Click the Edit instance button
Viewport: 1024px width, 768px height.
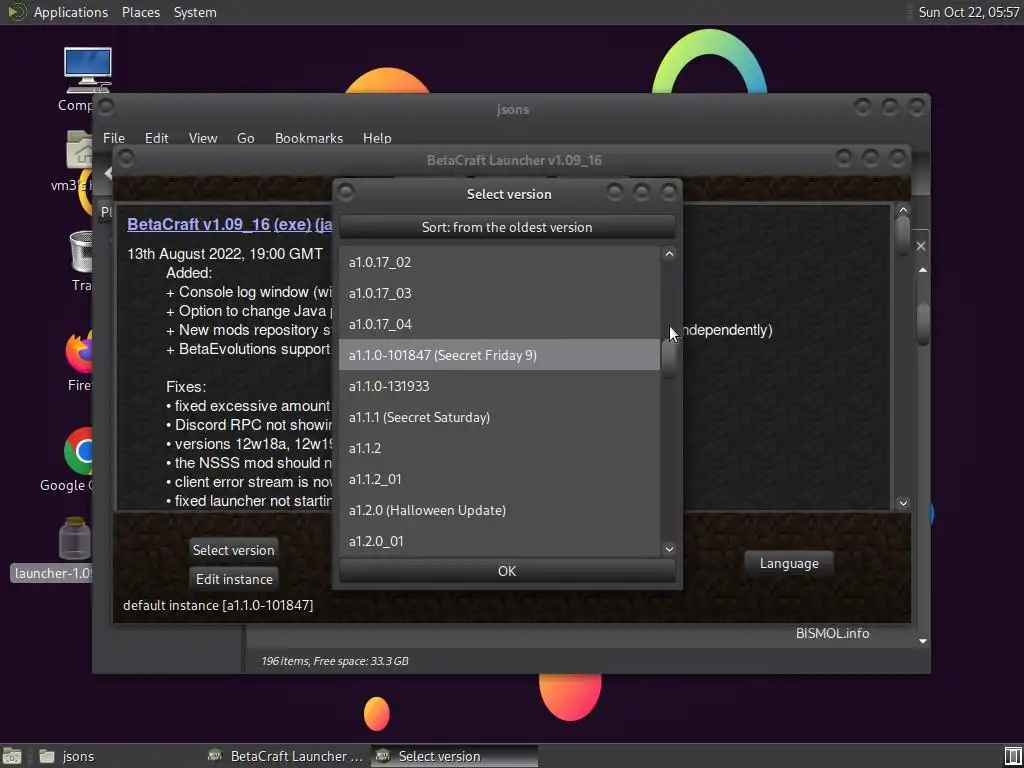coord(234,579)
